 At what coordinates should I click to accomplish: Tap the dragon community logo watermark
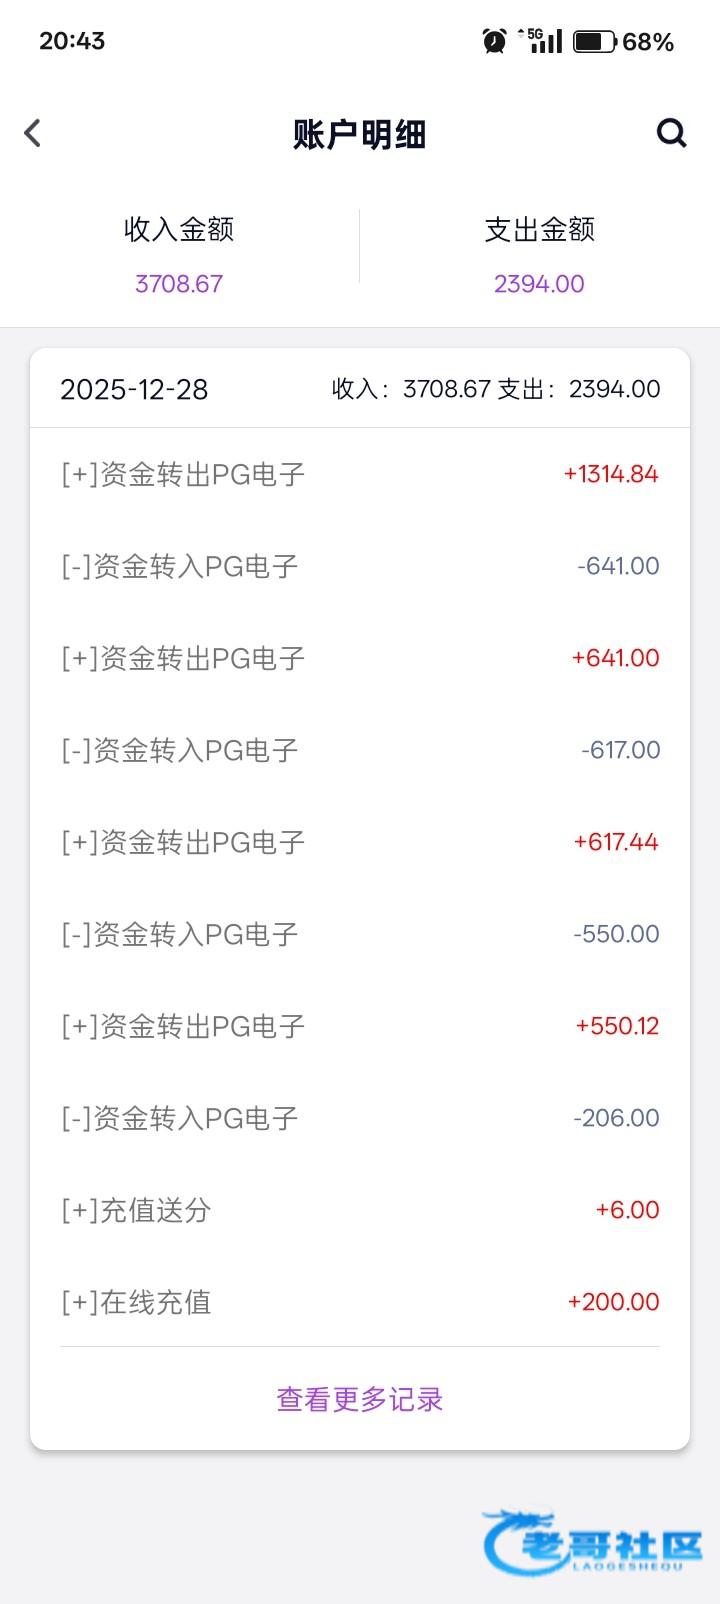click(x=593, y=1541)
